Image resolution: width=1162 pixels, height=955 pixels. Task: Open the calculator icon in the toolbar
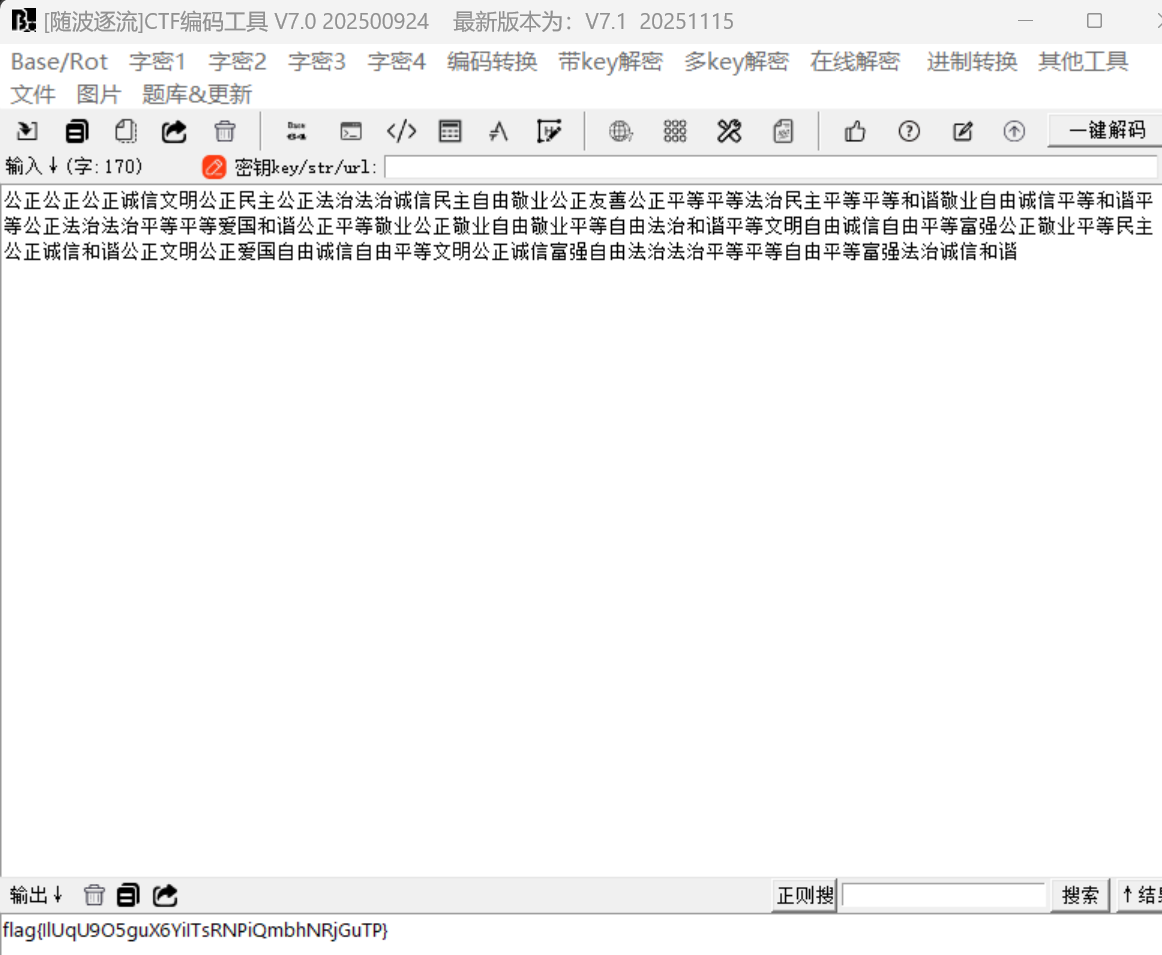(450, 131)
